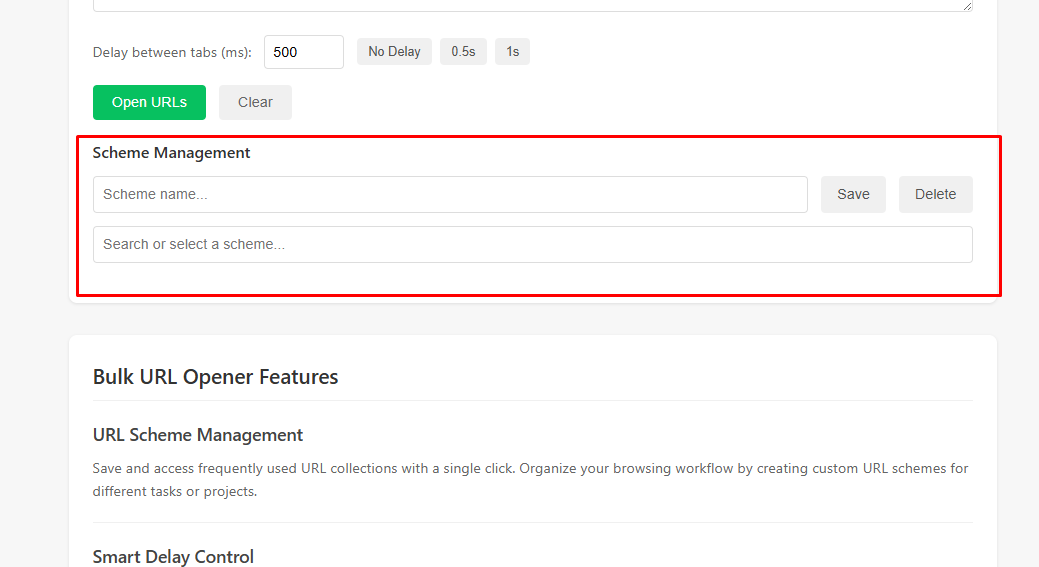This screenshot has height=567, width=1039.
Task: Focus the delay between tabs field
Action: [x=304, y=52]
